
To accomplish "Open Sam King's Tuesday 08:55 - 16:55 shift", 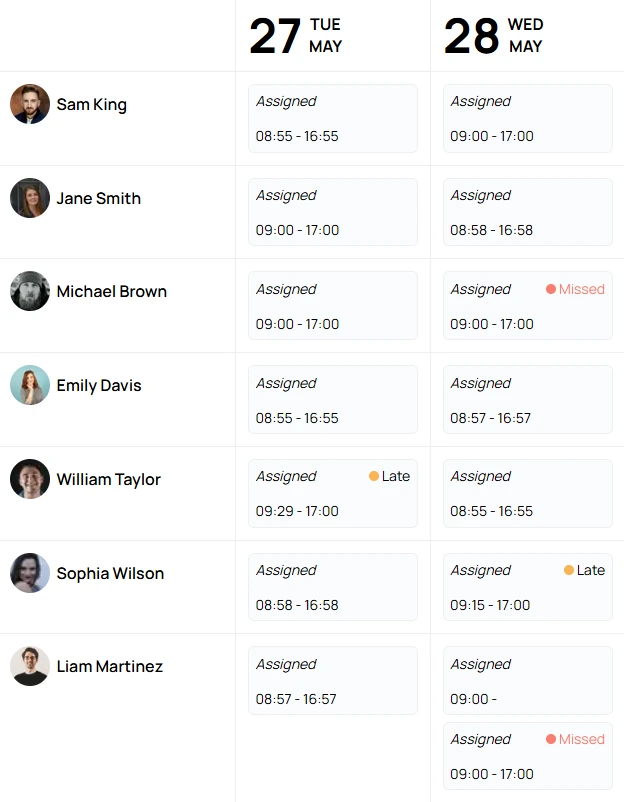I will 333,119.
